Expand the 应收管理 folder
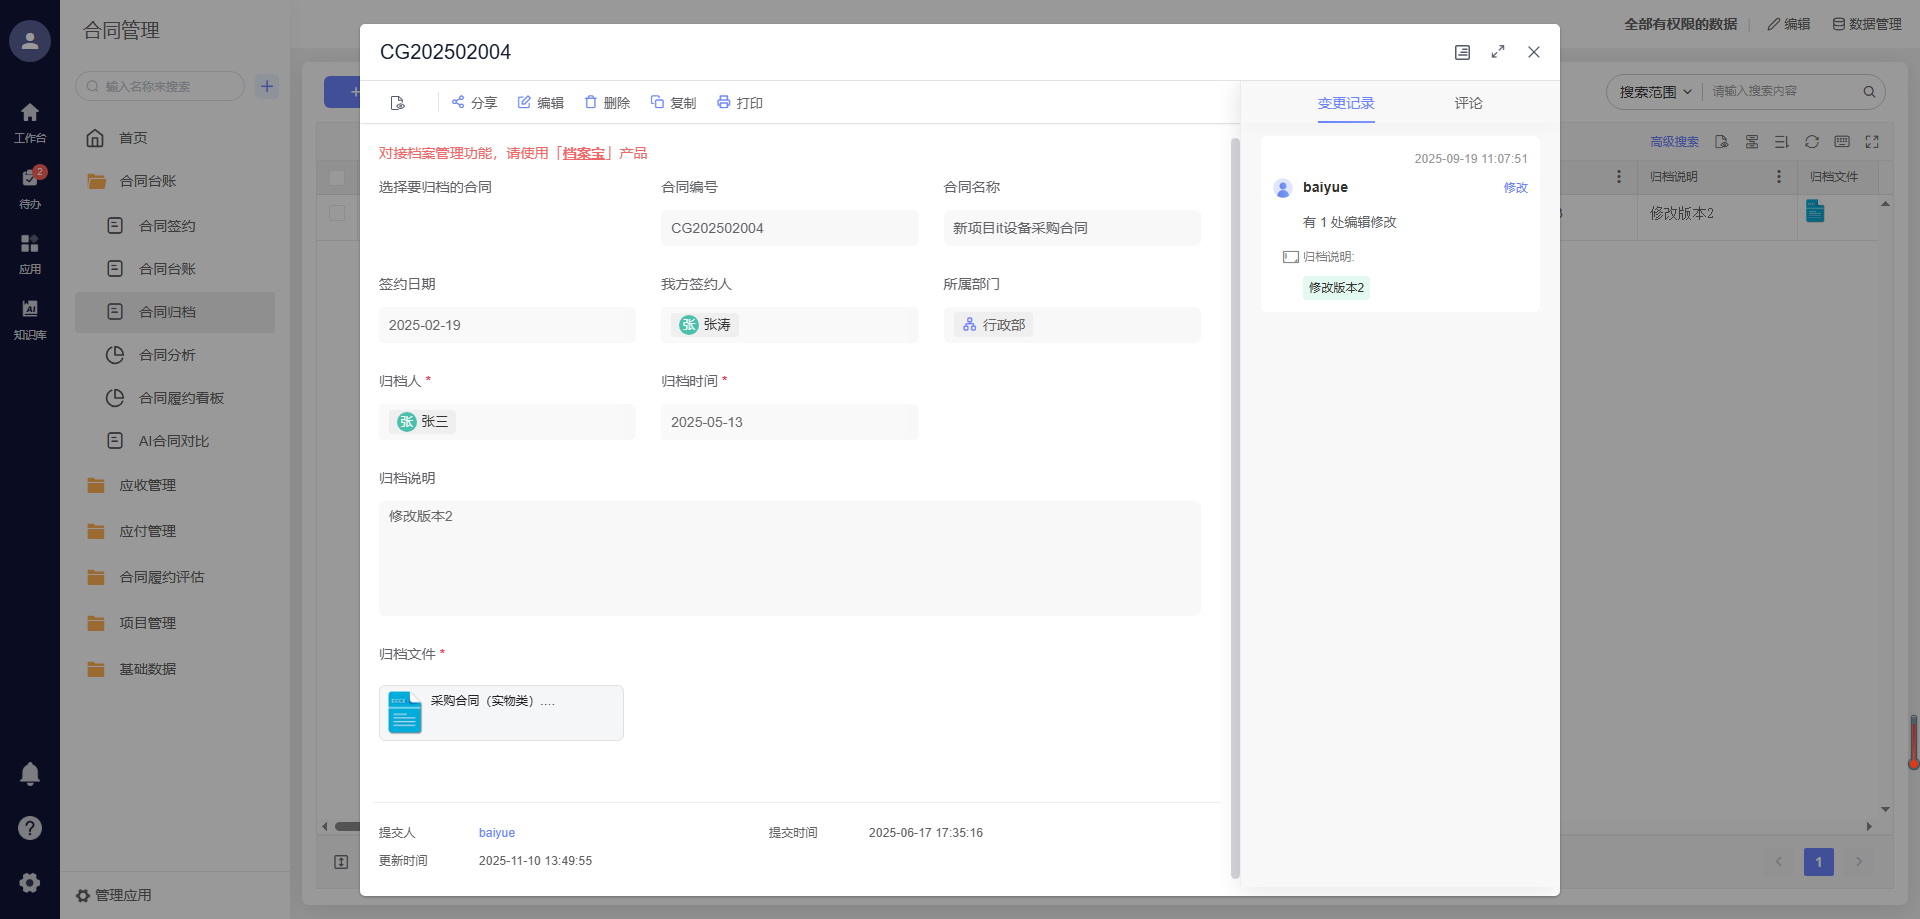 click(x=147, y=485)
